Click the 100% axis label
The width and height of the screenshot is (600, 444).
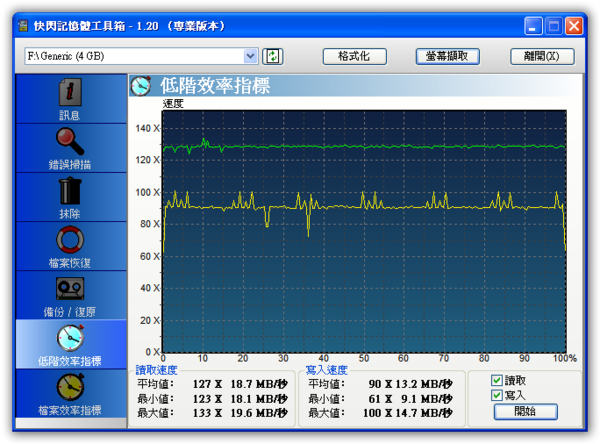[565, 358]
